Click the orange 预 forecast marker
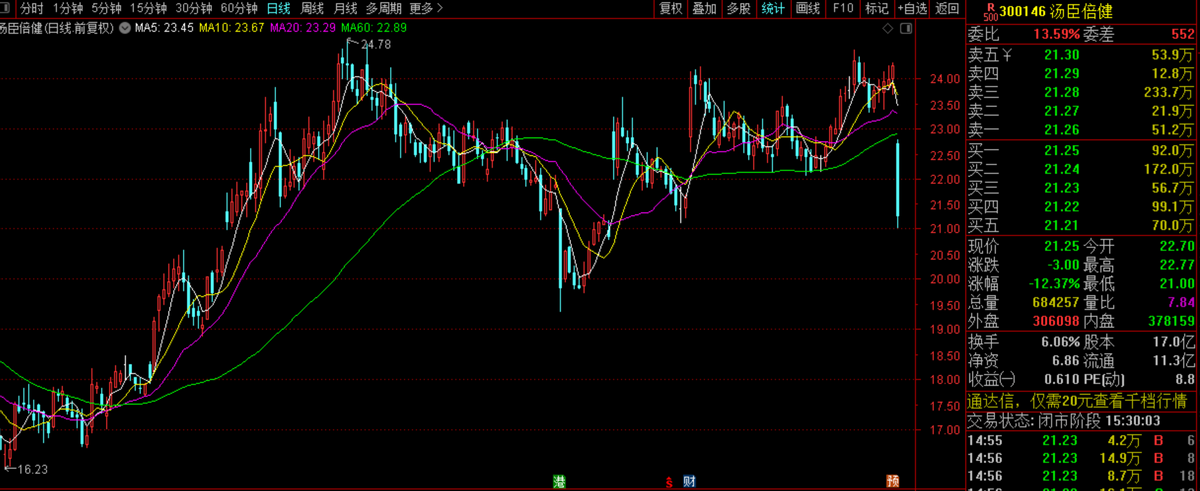Screen dimensions: 1200x491 pos(893,481)
